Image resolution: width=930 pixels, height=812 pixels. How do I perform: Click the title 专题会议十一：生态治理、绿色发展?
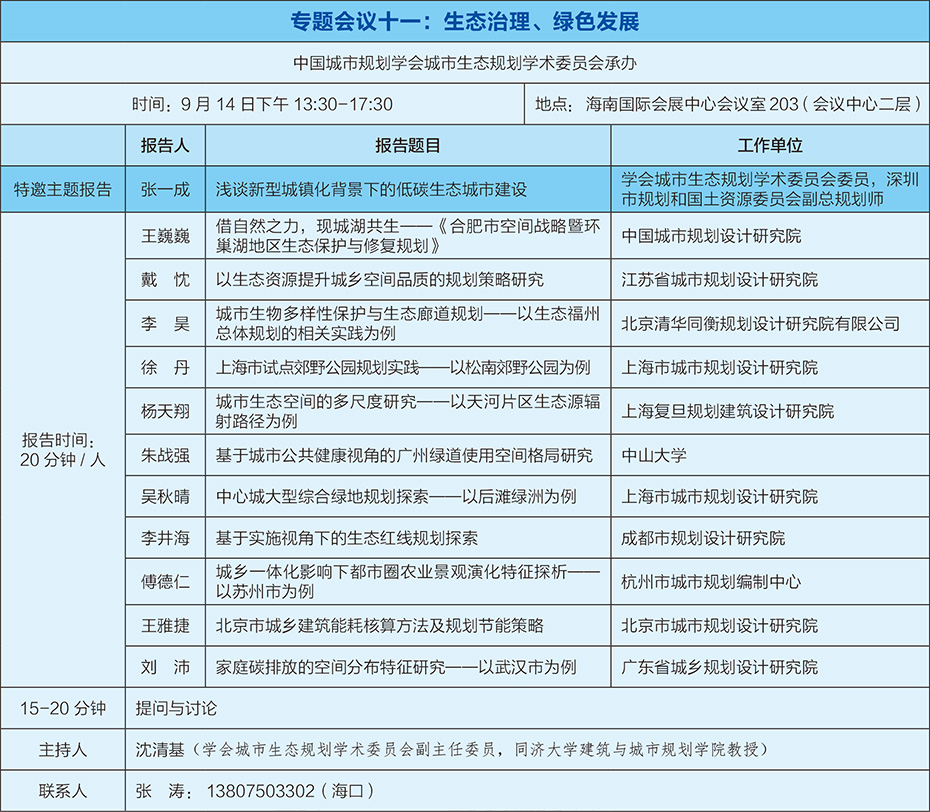click(464, 21)
